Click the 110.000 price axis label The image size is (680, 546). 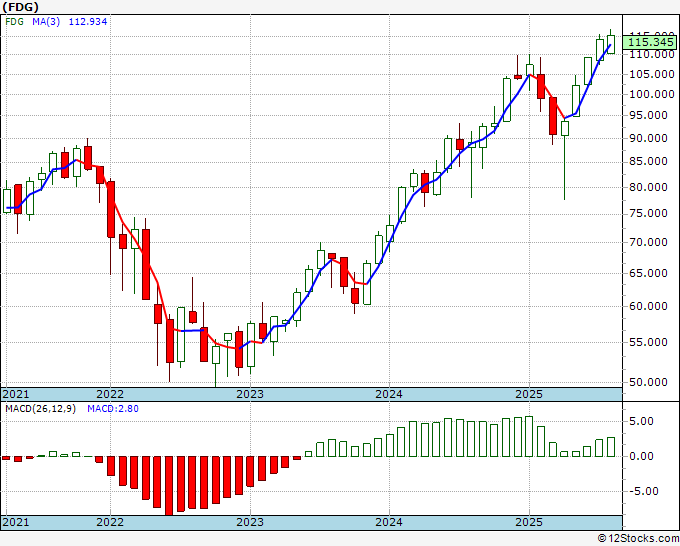(x=652, y=55)
